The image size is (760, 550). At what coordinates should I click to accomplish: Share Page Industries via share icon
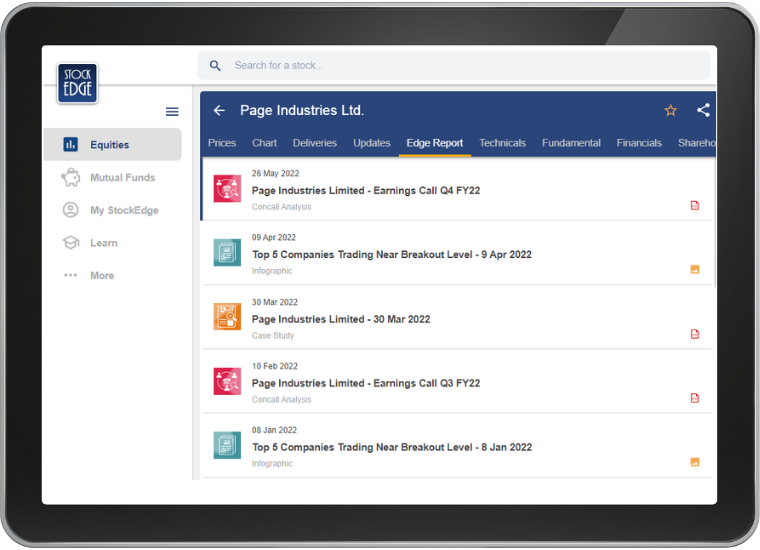[x=703, y=110]
